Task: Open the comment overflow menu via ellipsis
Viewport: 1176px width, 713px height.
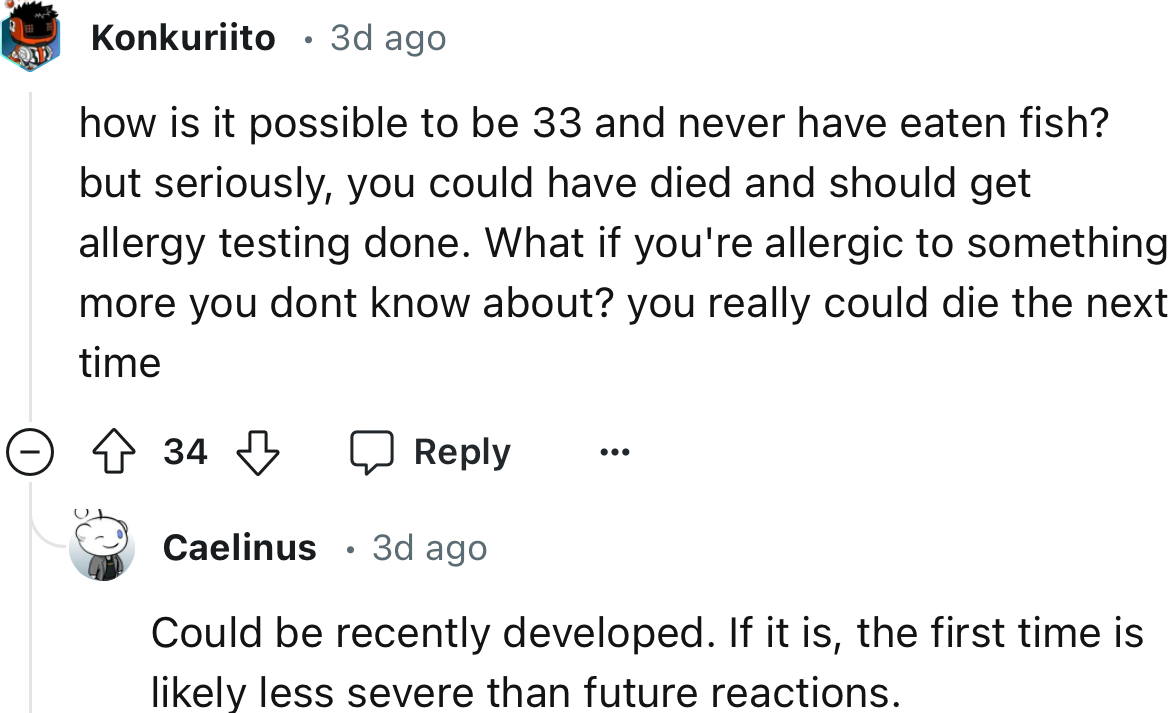Action: pyautogui.click(x=614, y=451)
